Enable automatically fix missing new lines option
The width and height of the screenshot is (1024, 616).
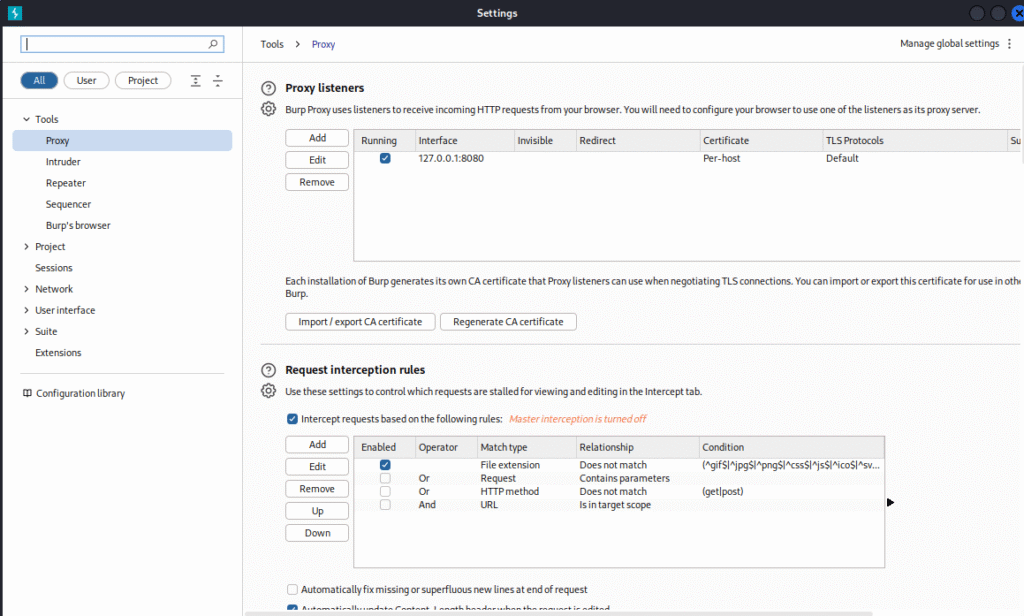coord(292,589)
